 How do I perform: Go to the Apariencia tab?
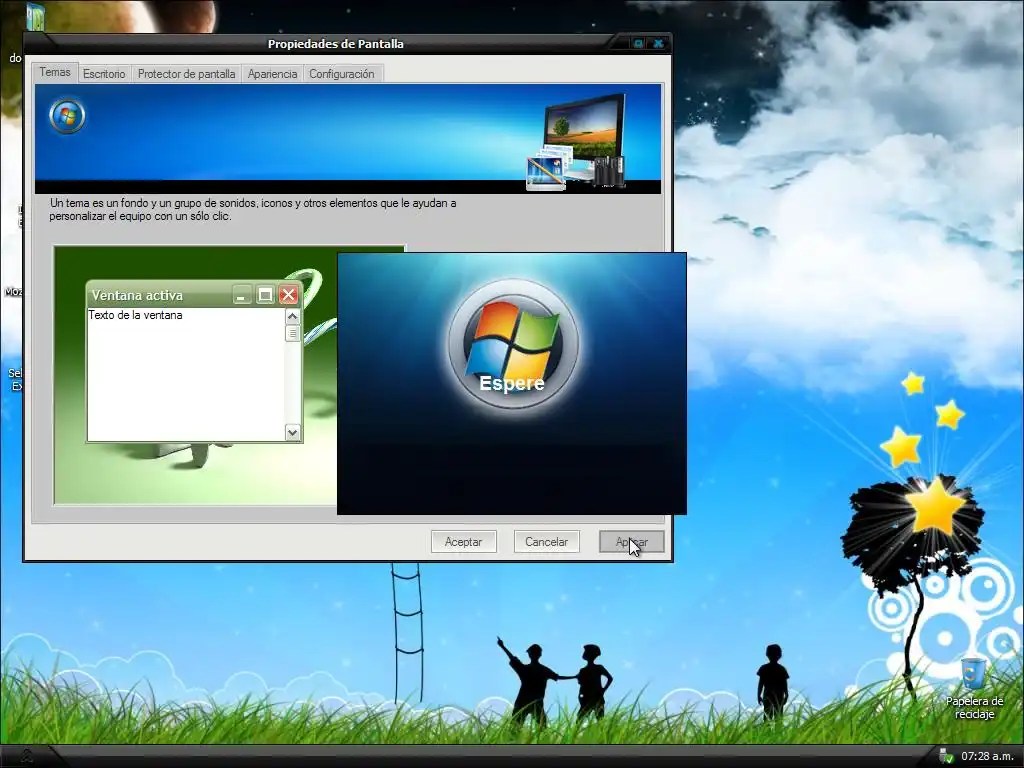pyautogui.click(x=272, y=74)
